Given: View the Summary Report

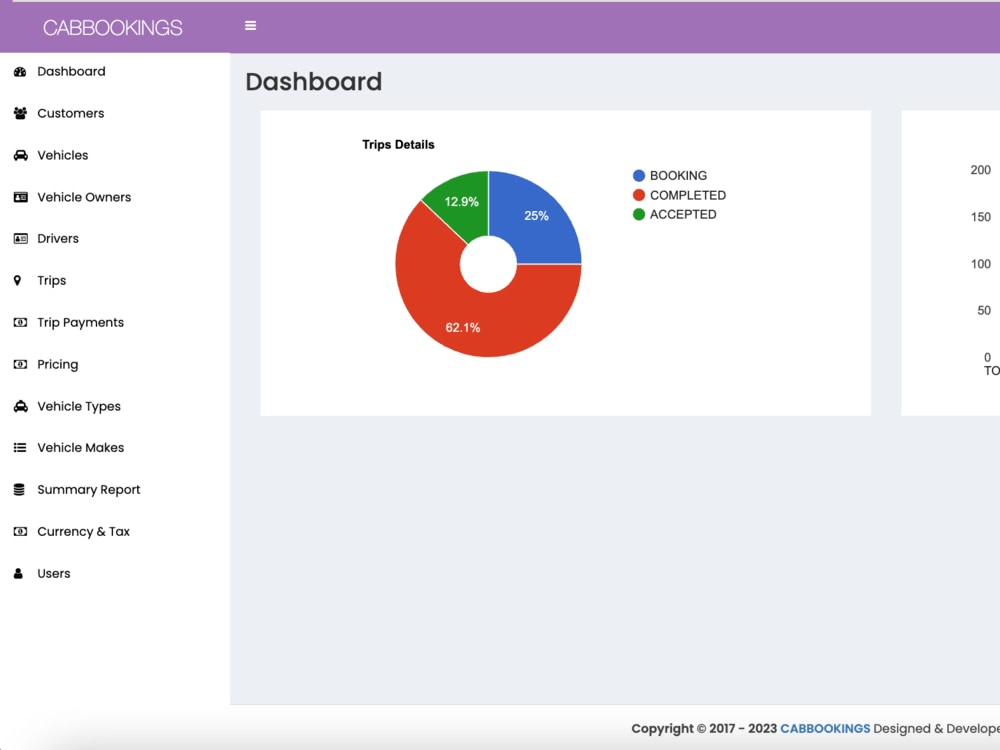Looking at the screenshot, I should tap(89, 490).
